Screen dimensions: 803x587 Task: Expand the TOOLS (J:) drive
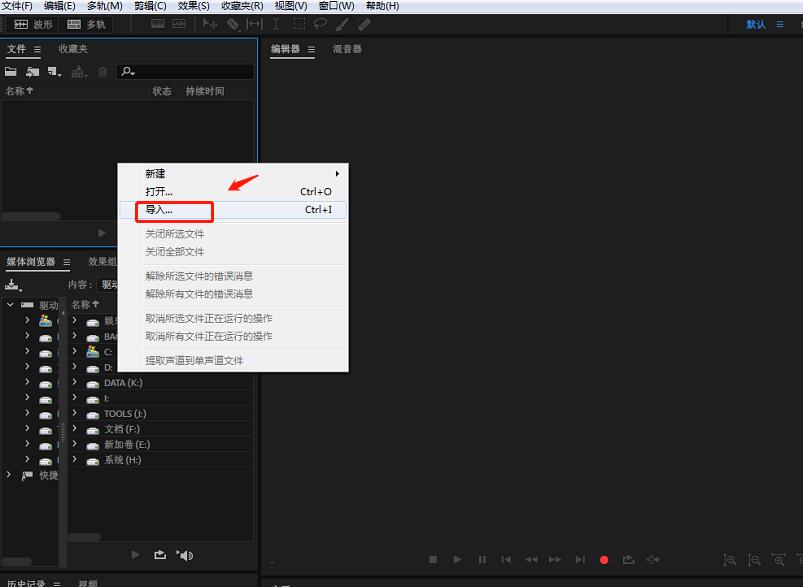[x=74, y=413]
